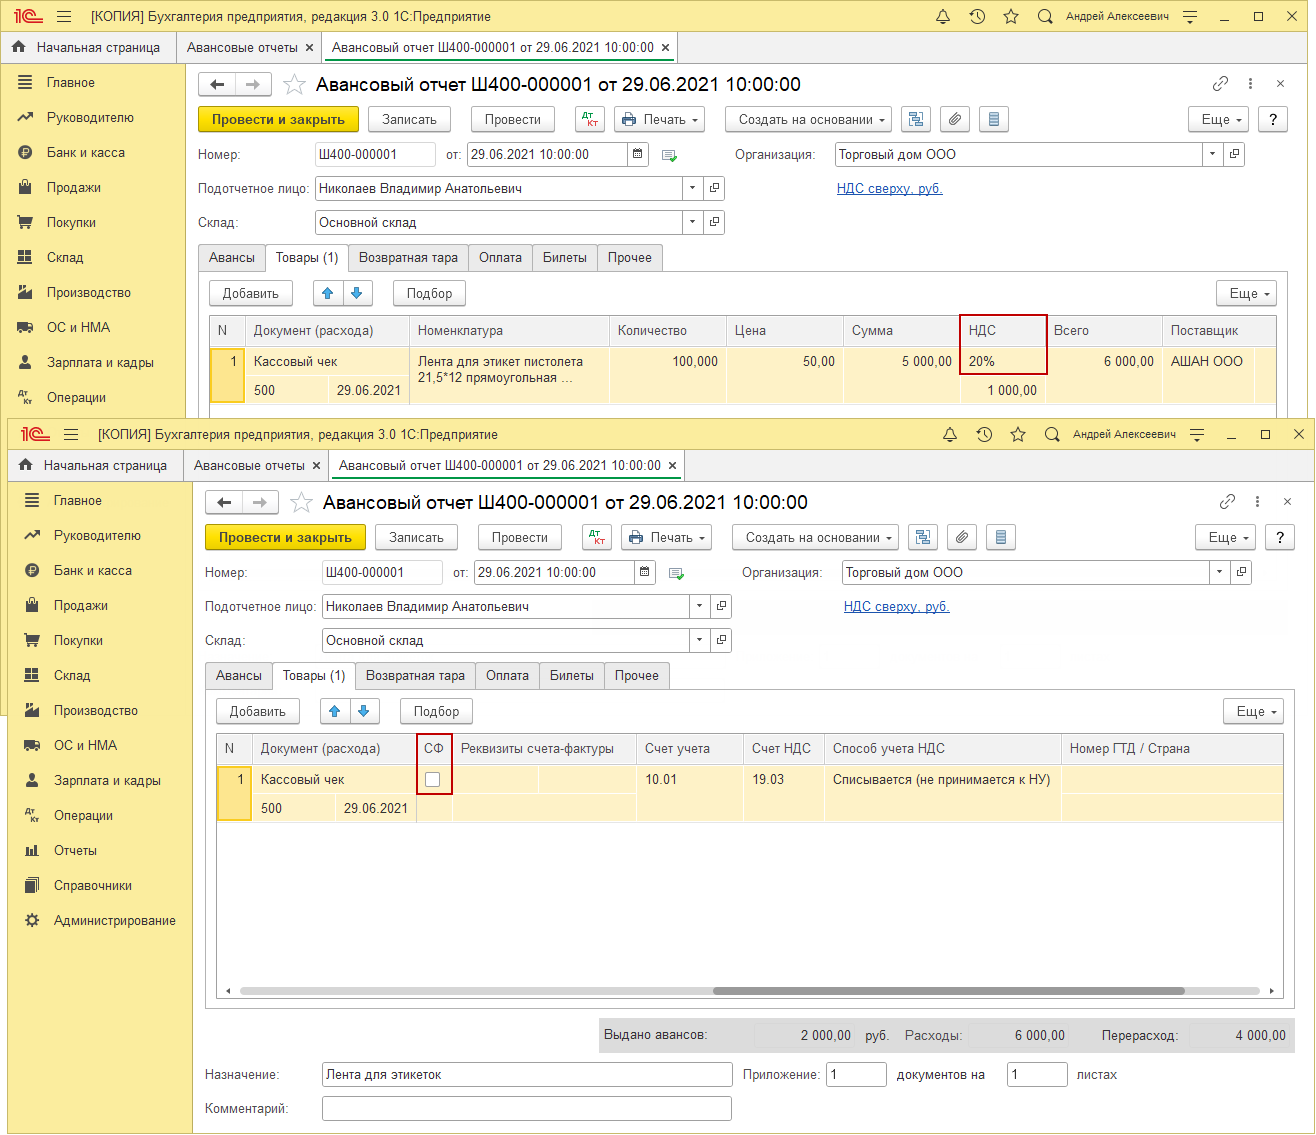Image resolution: width=1316 pixels, height=1135 pixels.
Task: Star the document as favorite in lower window
Action: (301, 502)
